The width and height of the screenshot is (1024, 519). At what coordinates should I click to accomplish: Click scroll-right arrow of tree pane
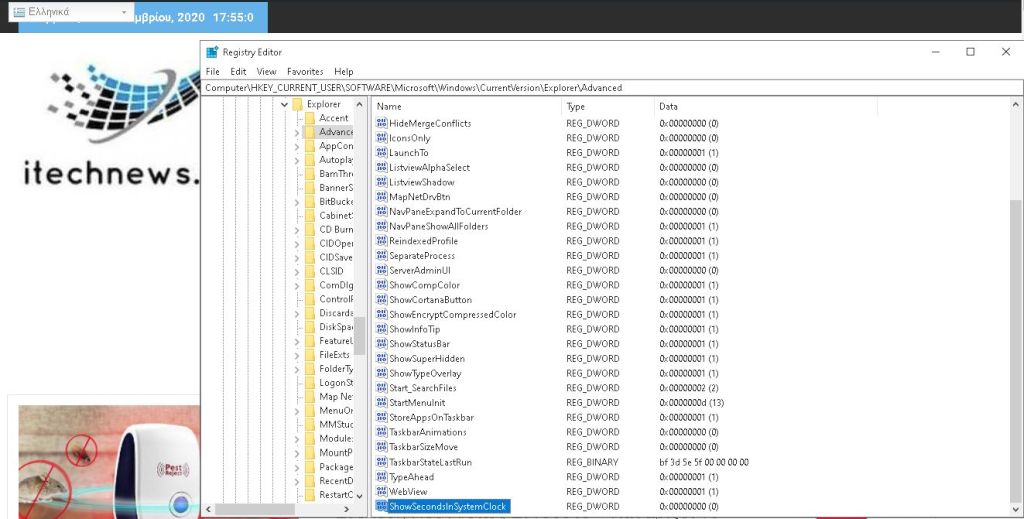(346, 509)
